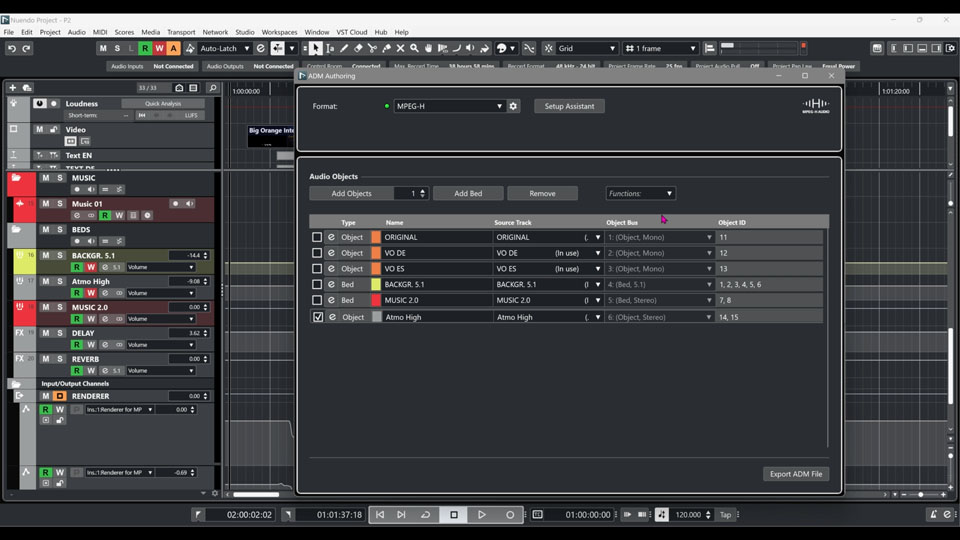This screenshot has width=960, height=540.
Task: Select the Zoom magnifier tool
Action: [x=414, y=48]
